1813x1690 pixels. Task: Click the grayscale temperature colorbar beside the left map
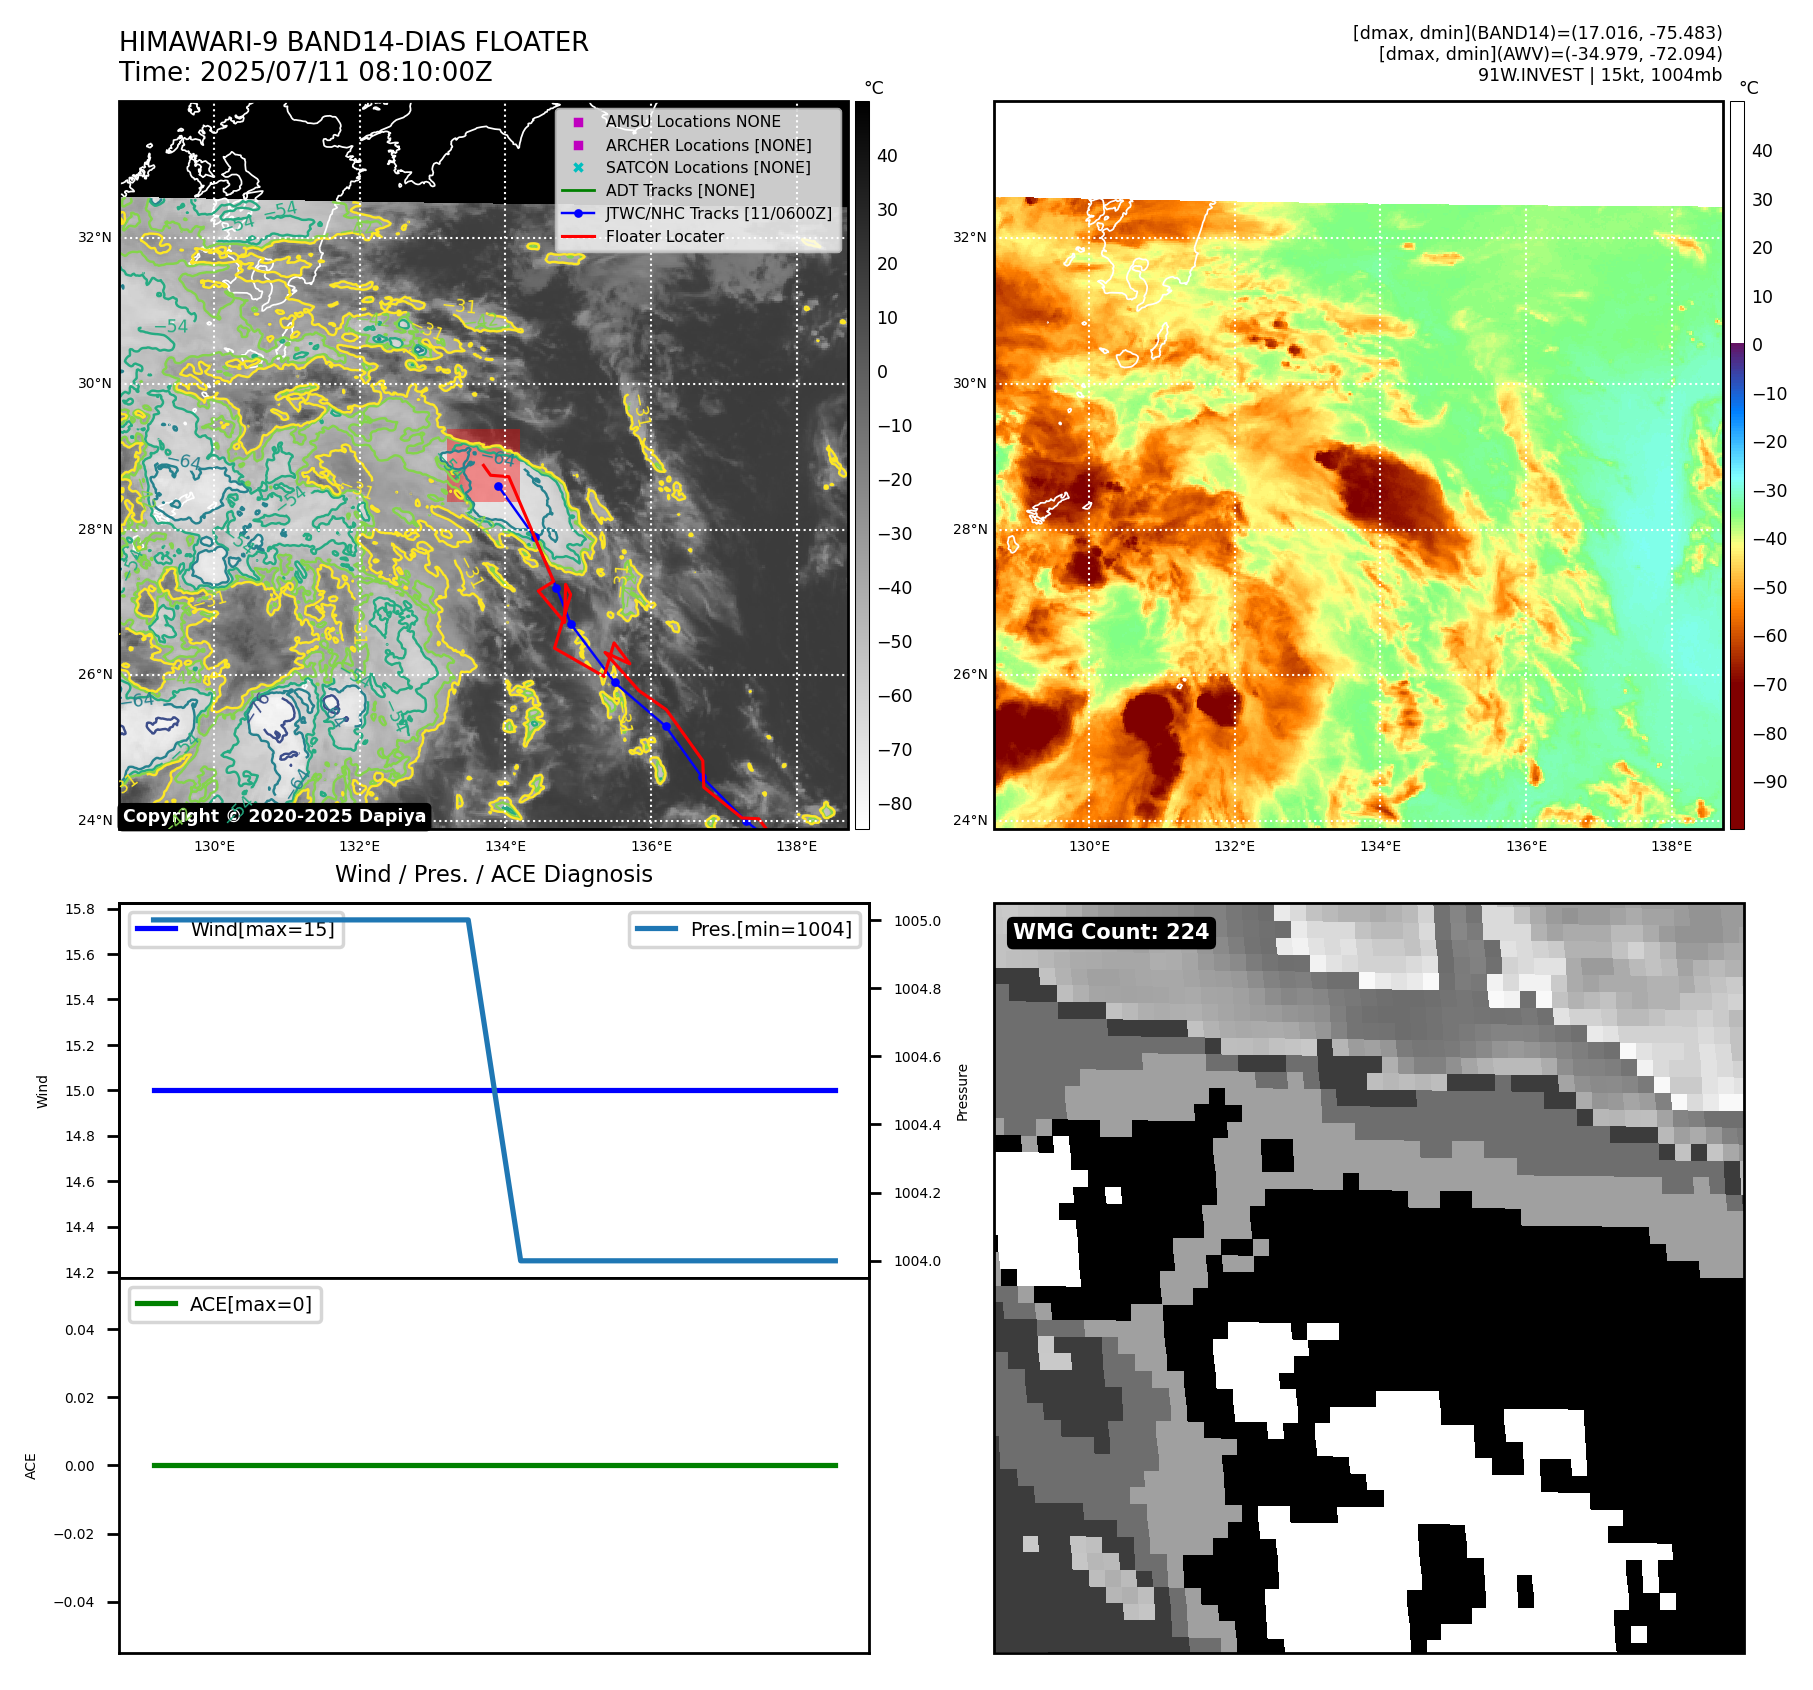pyautogui.click(x=862, y=465)
